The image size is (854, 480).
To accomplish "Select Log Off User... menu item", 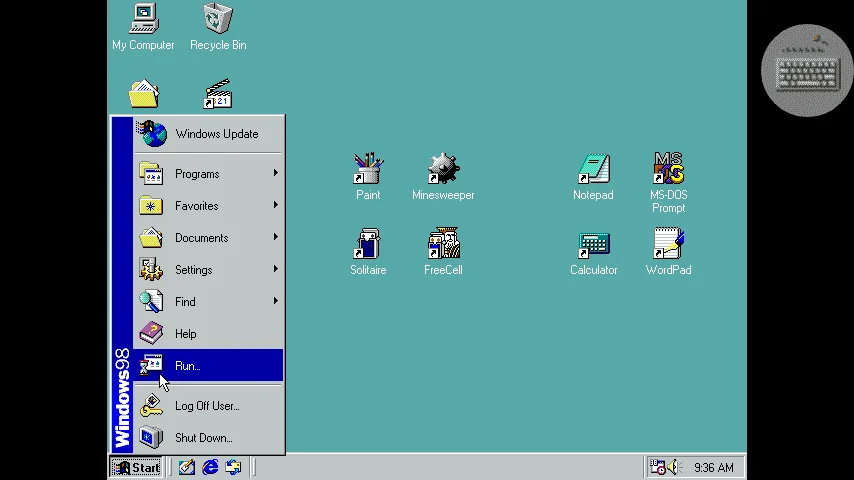I will (x=208, y=406).
